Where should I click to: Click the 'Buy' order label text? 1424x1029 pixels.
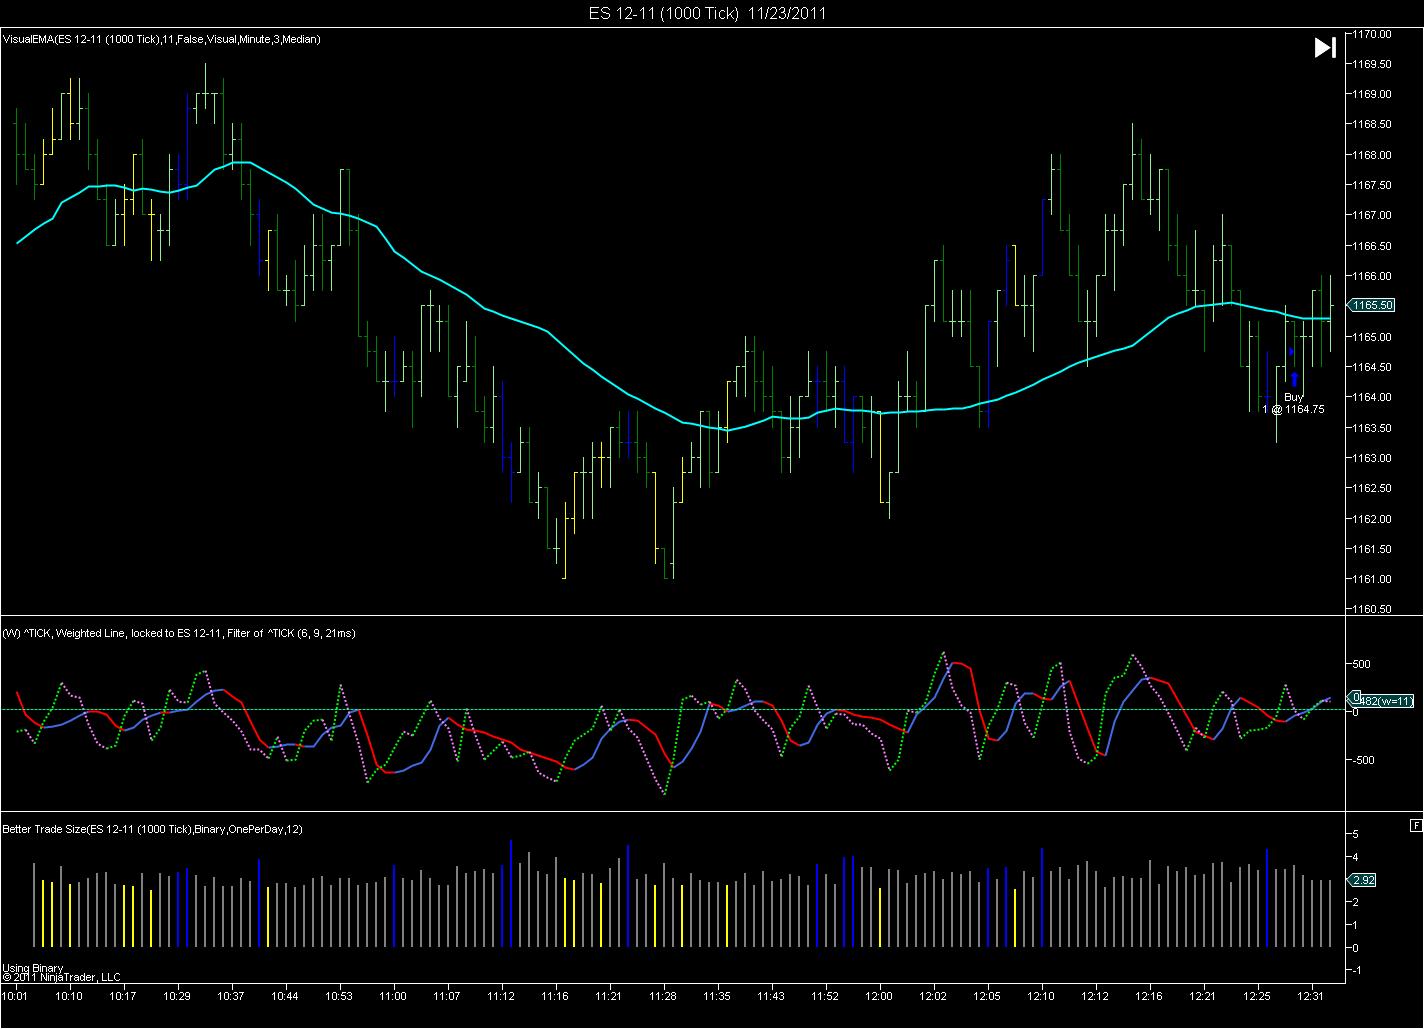tap(1294, 397)
